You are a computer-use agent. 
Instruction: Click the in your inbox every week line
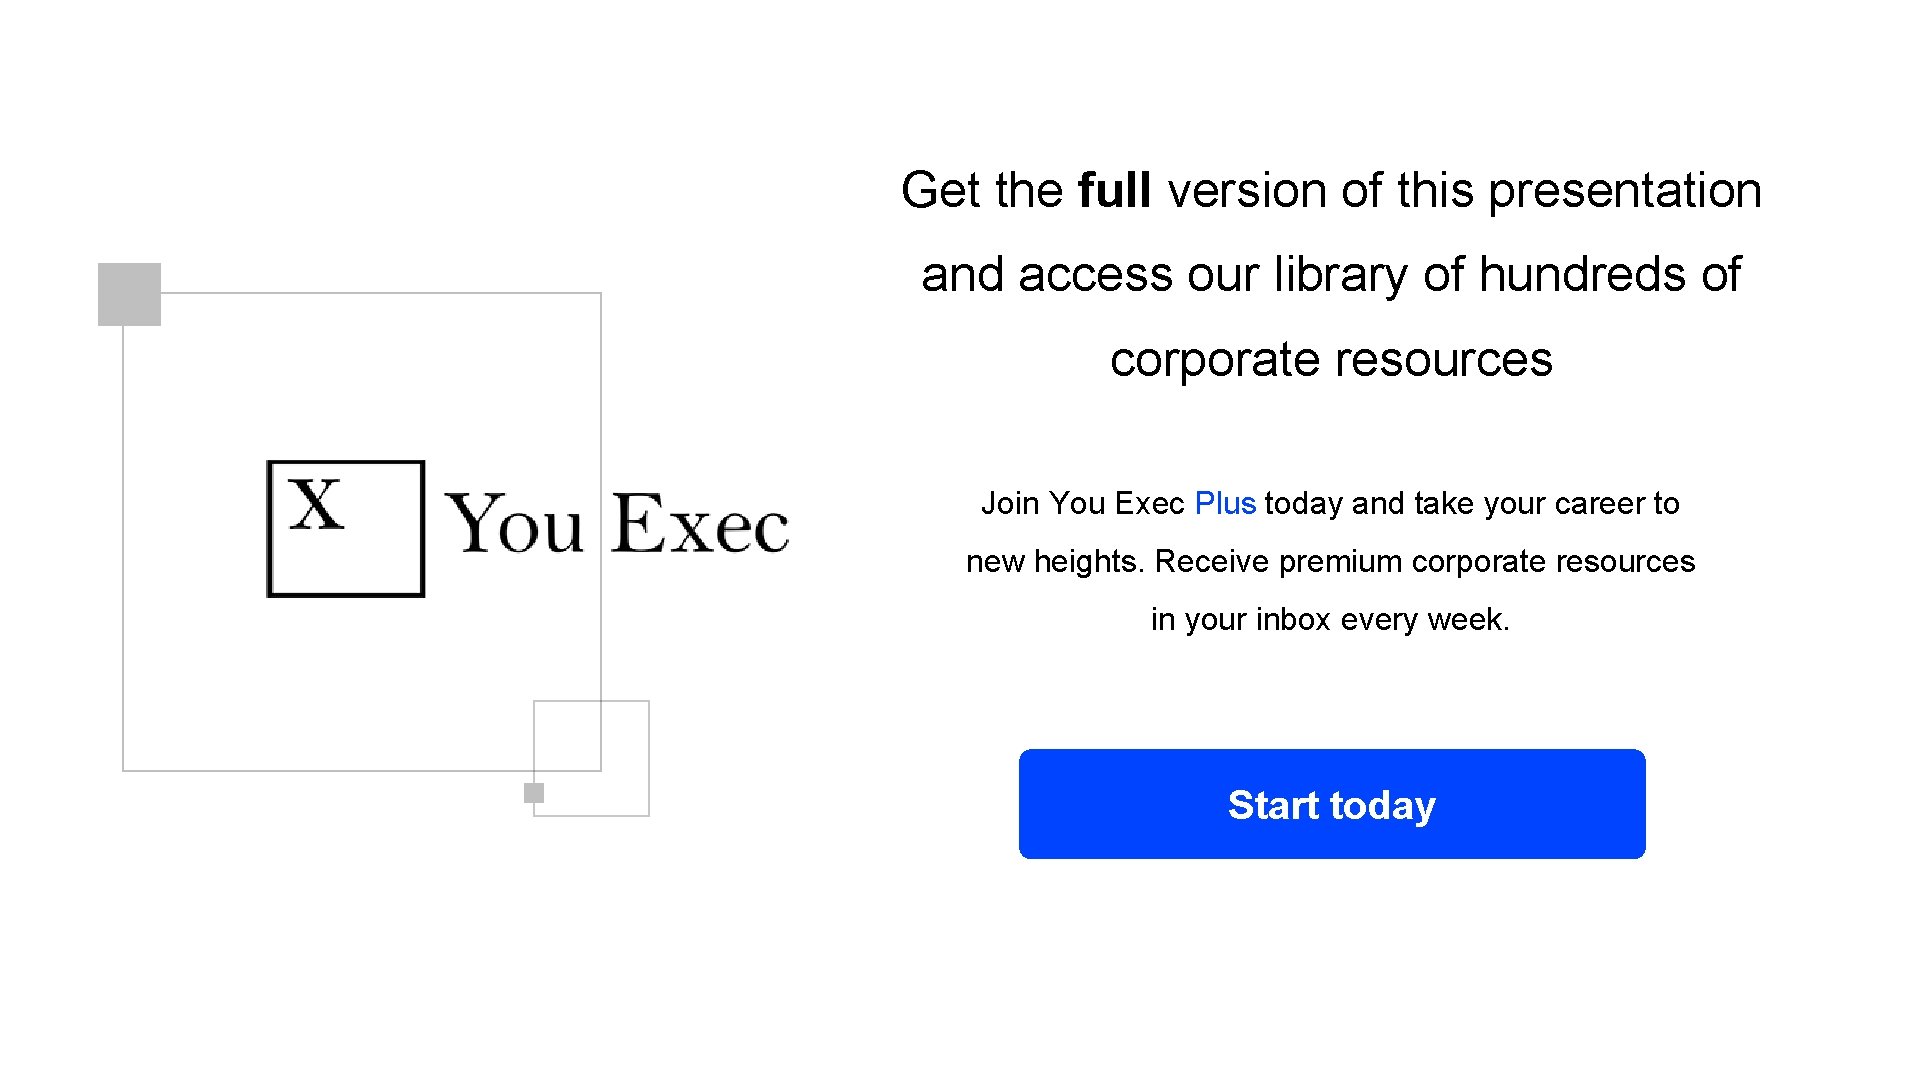point(1330,619)
